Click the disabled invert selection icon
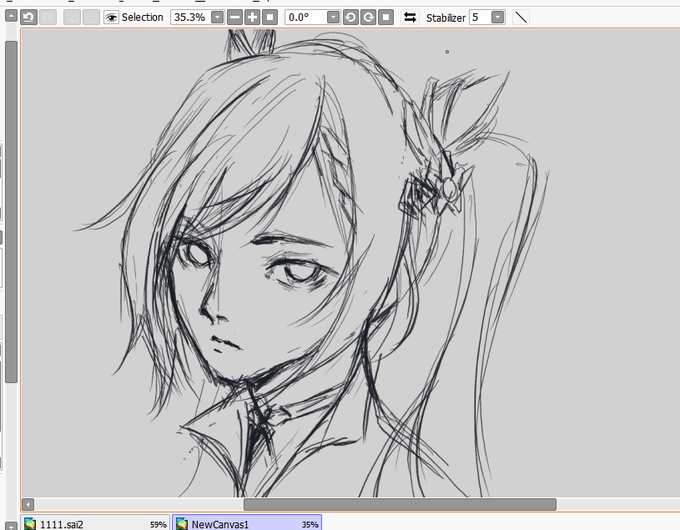Viewport: 680px width, 530px height. tap(91, 17)
